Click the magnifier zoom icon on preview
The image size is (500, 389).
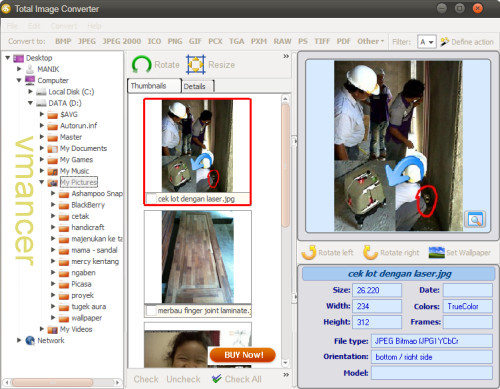[x=475, y=219]
